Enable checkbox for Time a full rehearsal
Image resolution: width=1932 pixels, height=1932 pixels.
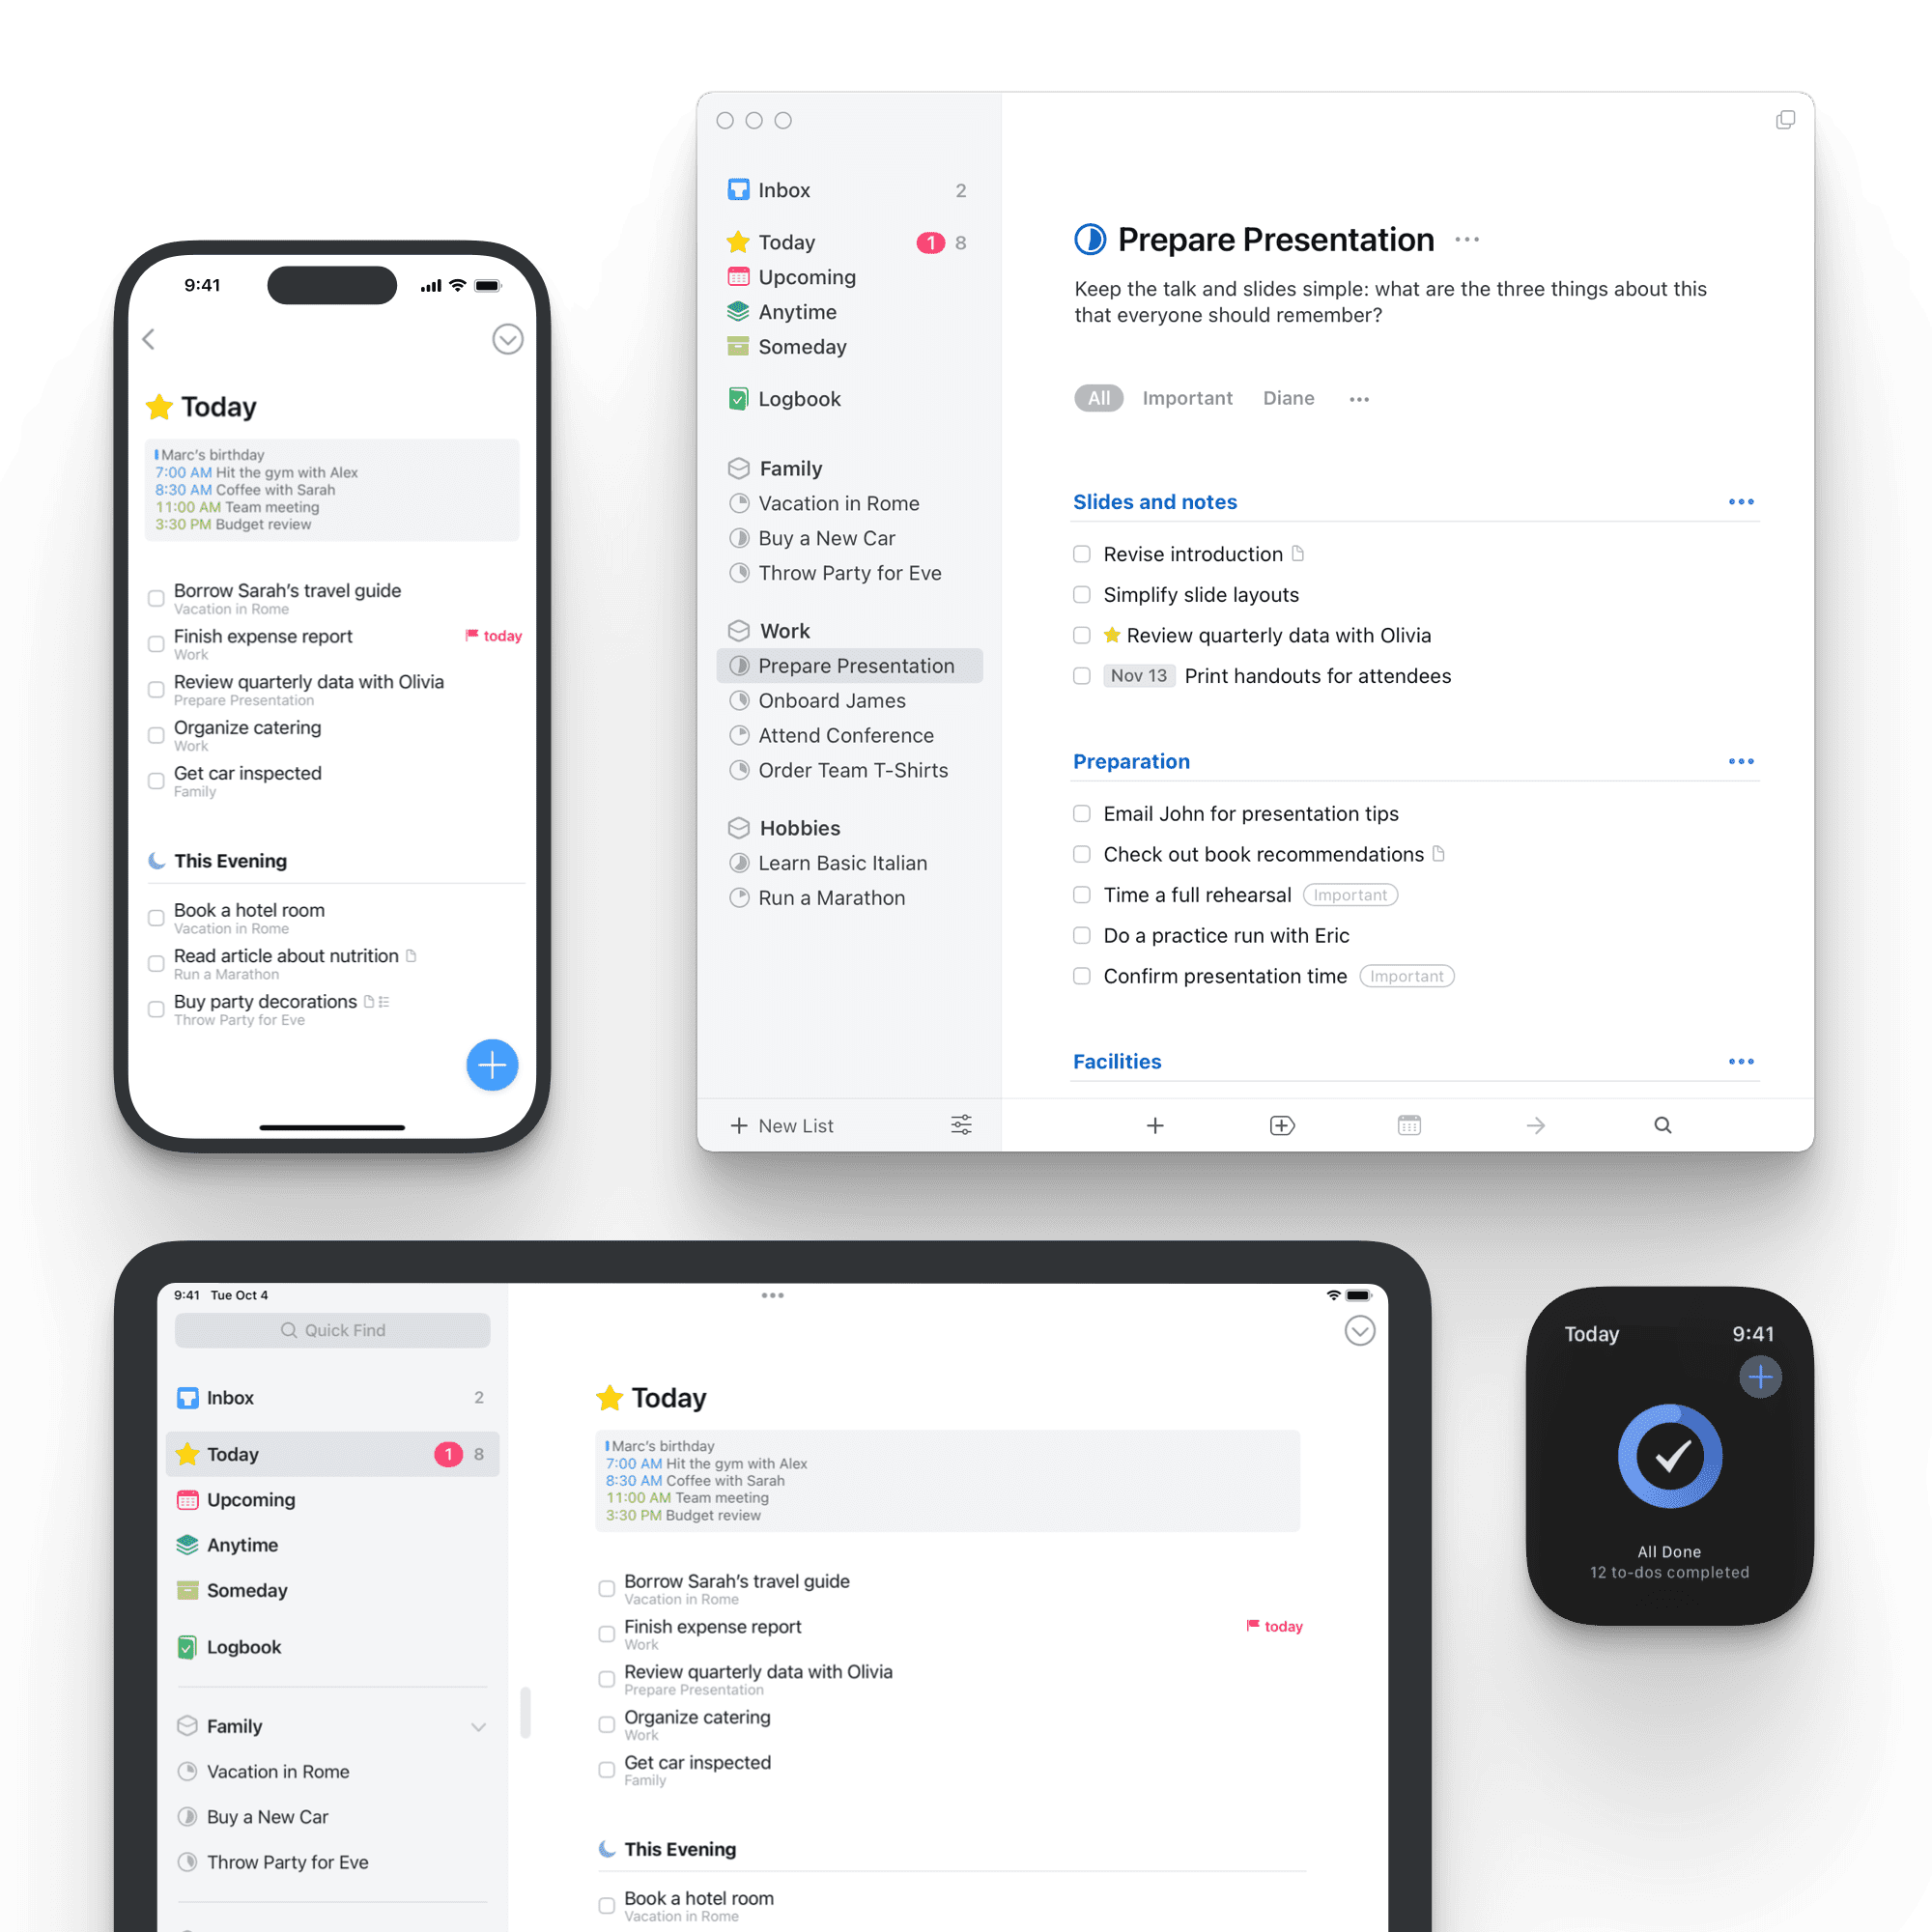pyautogui.click(x=1081, y=894)
